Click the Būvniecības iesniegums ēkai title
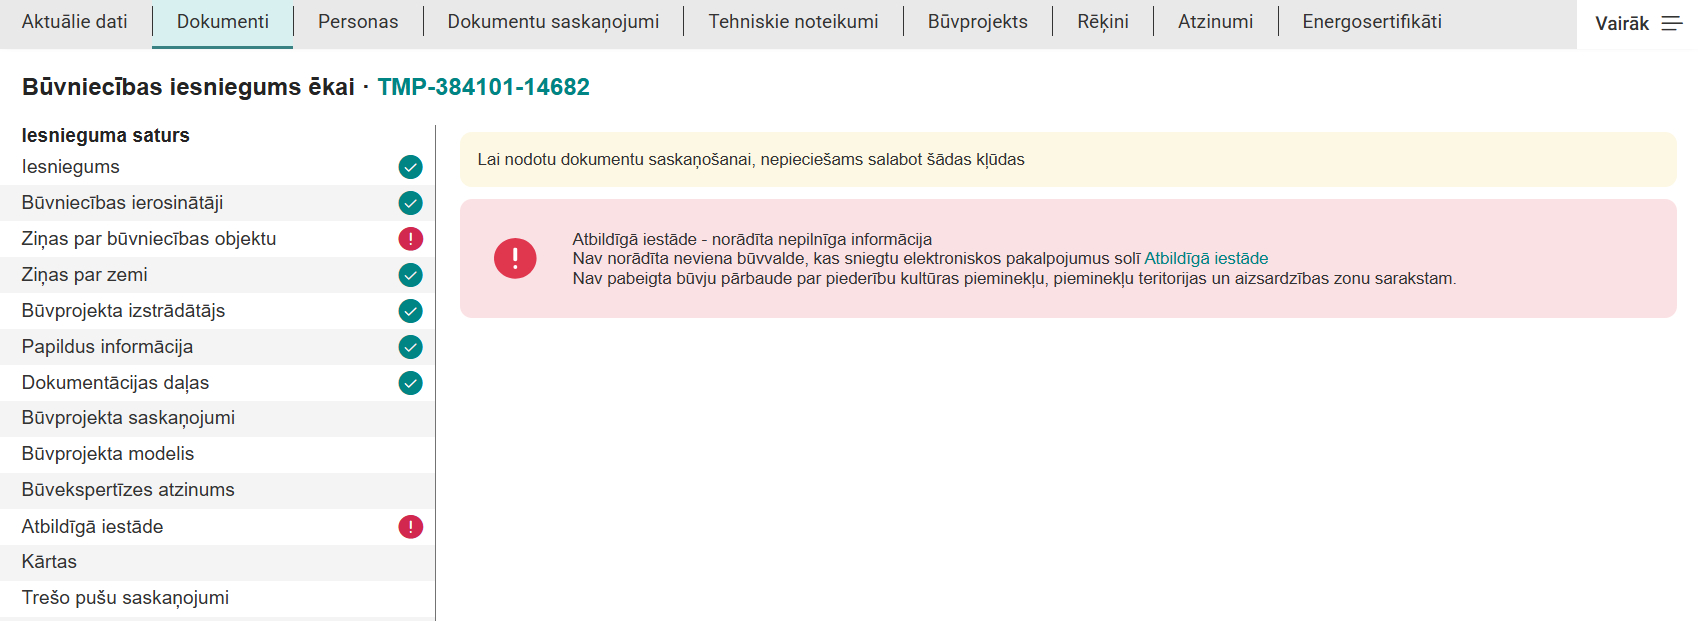This screenshot has width=1698, height=621. pyautogui.click(x=188, y=87)
